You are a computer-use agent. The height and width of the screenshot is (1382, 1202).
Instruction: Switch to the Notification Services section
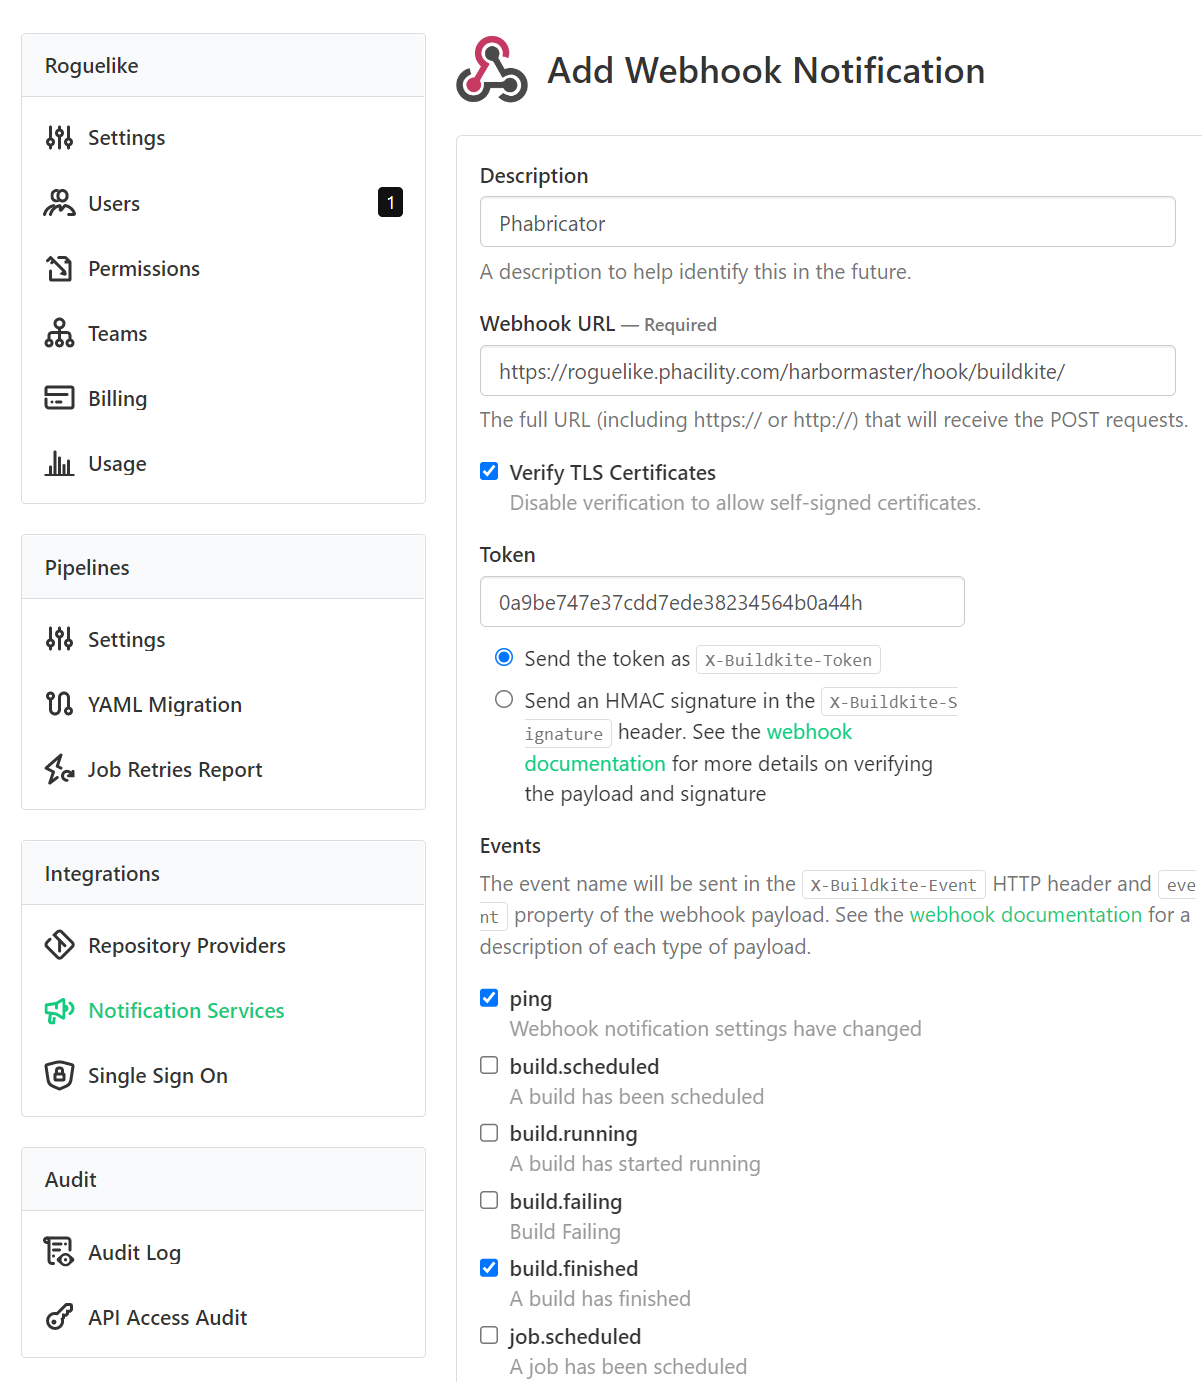(185, 1010)
